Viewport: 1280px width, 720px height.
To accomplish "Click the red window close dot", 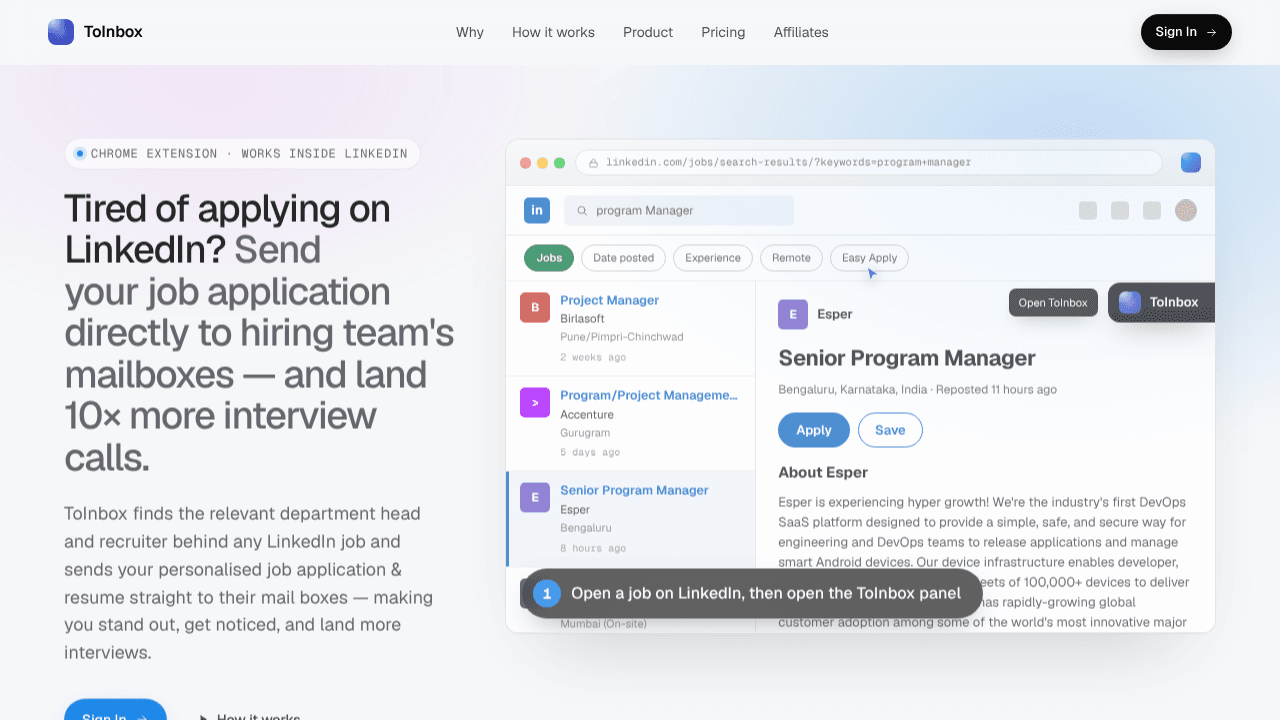I will tap(526, 163).
